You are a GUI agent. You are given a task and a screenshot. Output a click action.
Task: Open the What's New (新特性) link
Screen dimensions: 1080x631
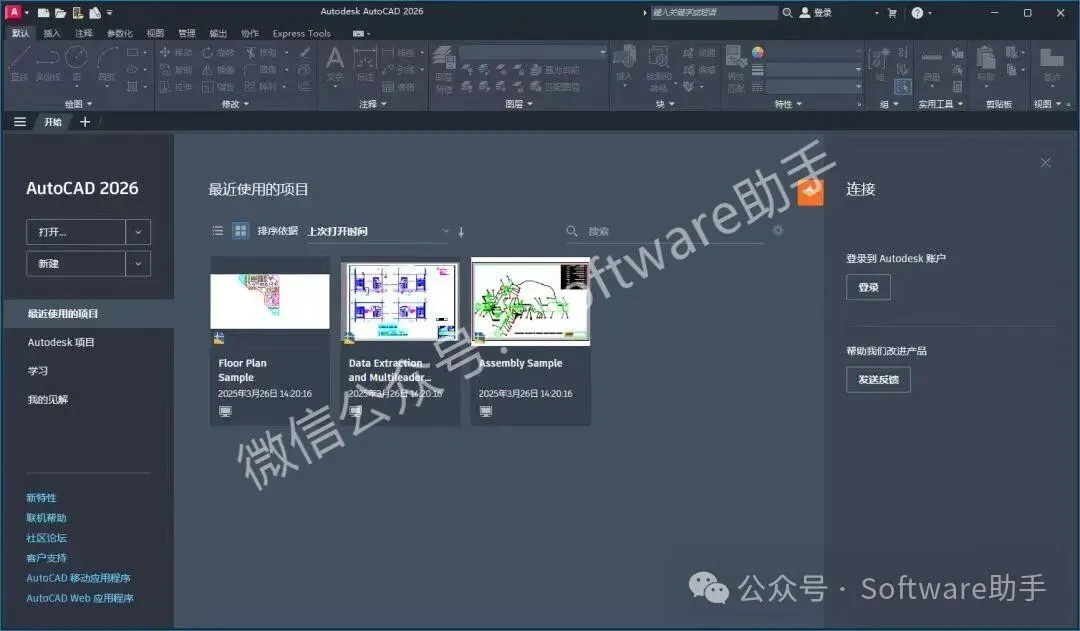click(41, 497)
